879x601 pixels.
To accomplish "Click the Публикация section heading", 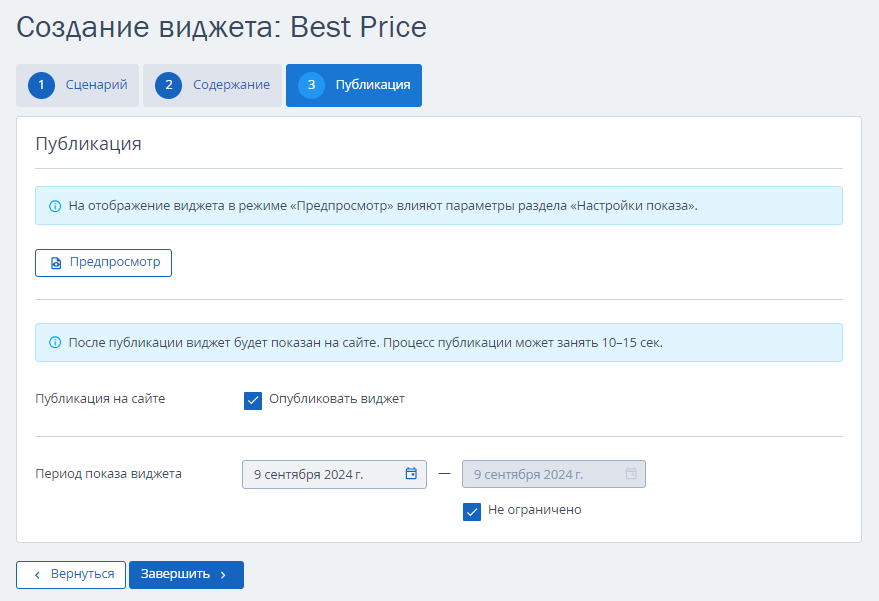I will 89,144.
